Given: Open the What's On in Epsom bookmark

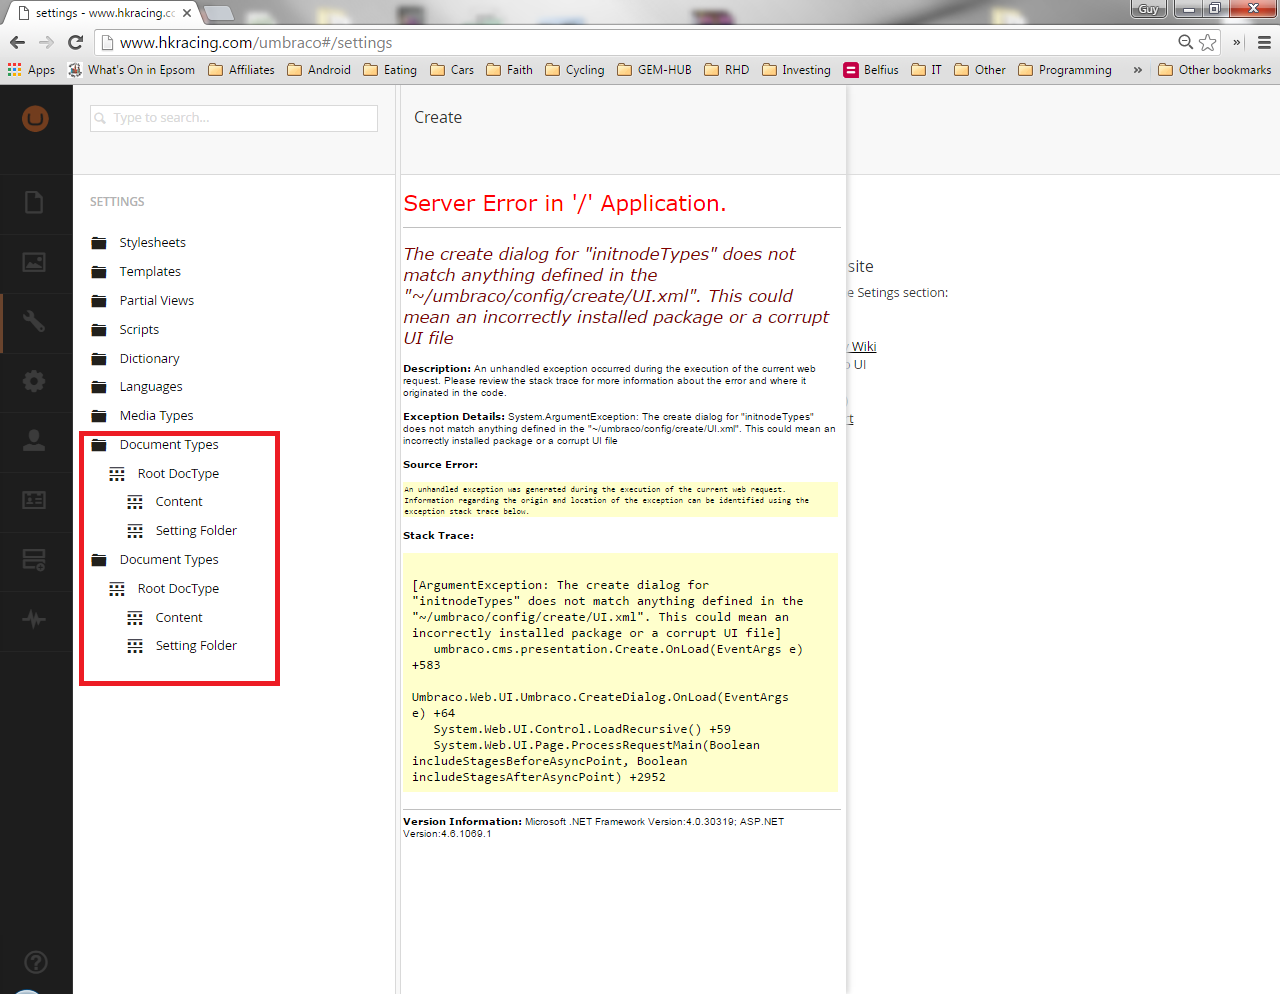Looking at the screenshot, I should pyautogui.click(x=131, y=70).
